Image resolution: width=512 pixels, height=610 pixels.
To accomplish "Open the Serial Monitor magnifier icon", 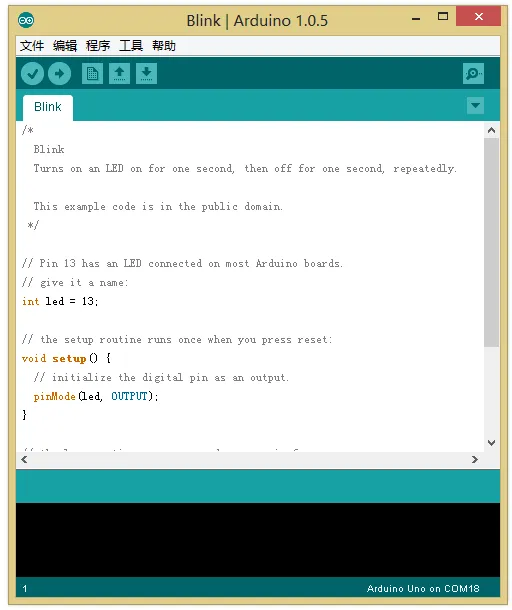I will 473,74.
